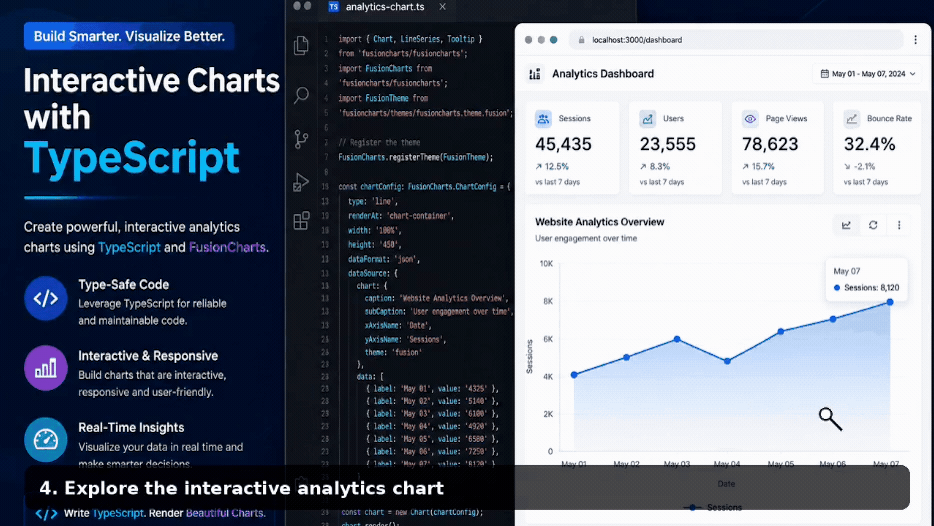934x526 pixels.
Task: Open Source Control branch icon in editor sidebar
Action: tap(301, 139)
